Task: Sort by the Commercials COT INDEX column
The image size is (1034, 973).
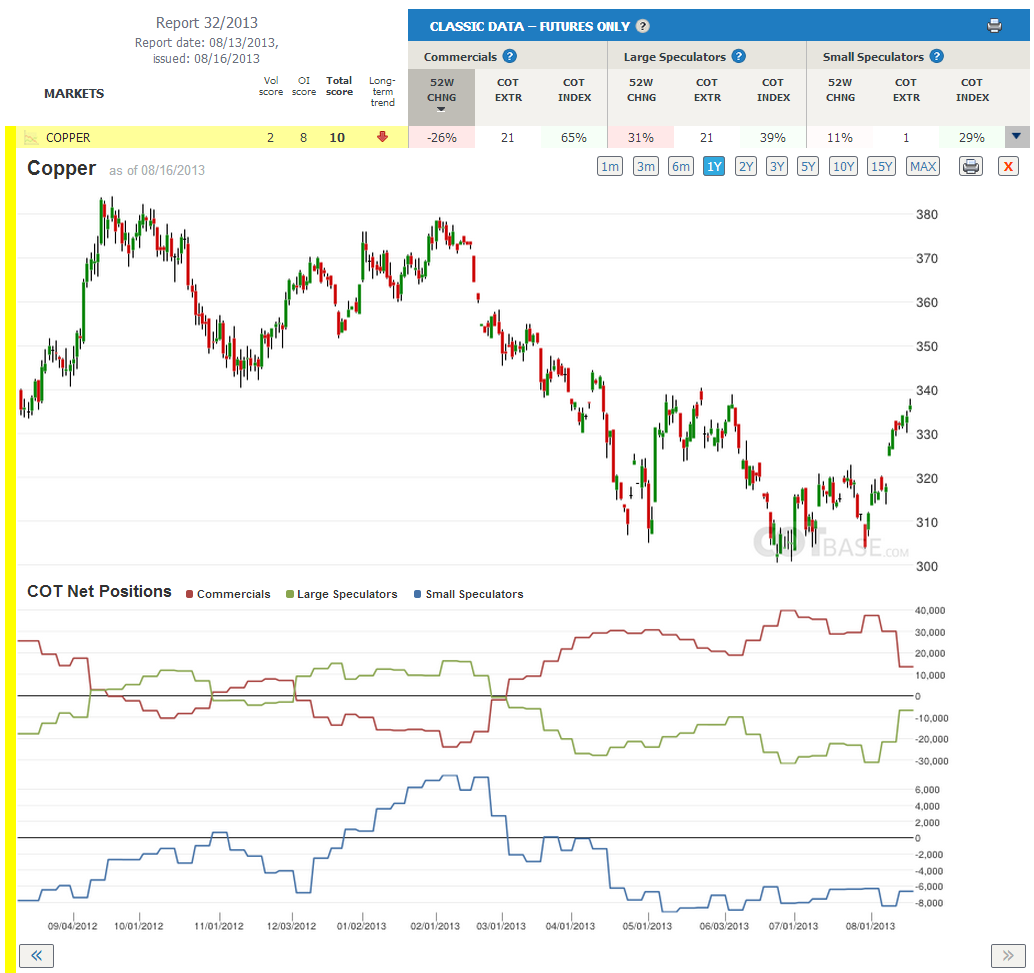Action: point(574,90)
